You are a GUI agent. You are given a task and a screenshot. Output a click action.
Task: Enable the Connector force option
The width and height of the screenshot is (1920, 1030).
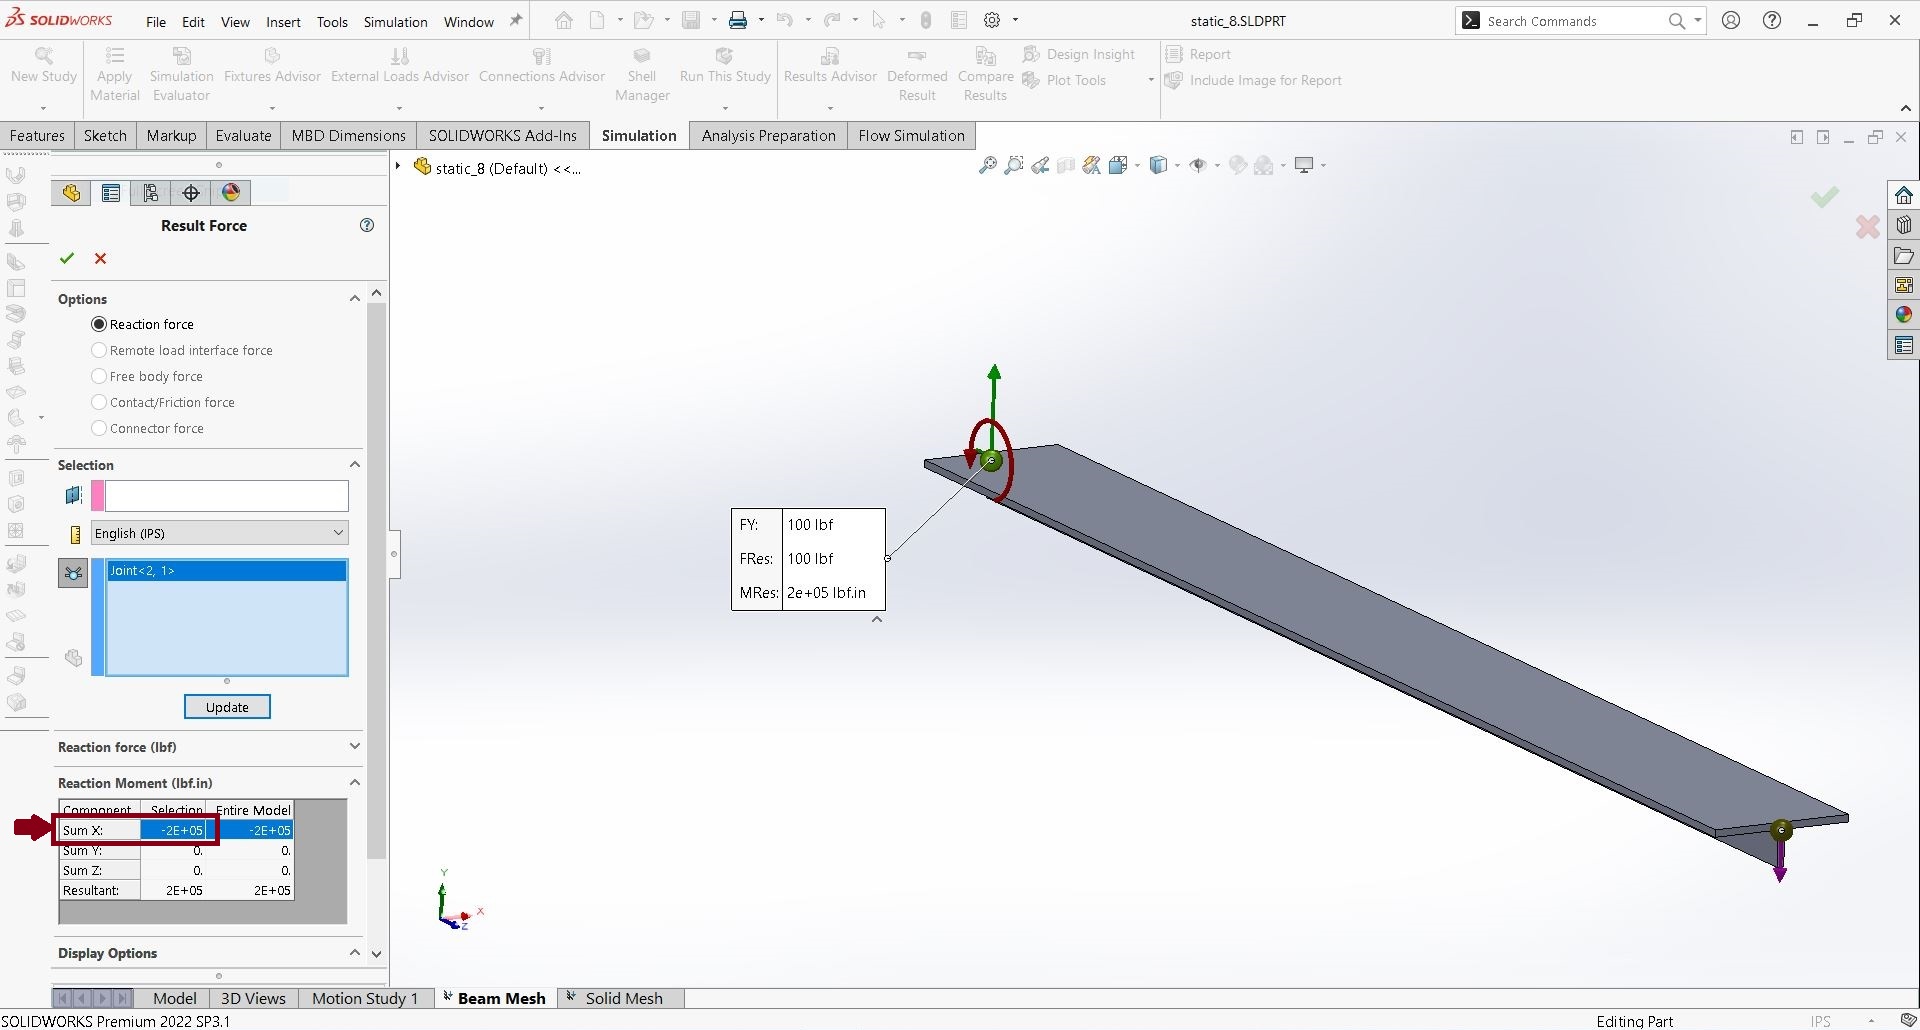99,428
